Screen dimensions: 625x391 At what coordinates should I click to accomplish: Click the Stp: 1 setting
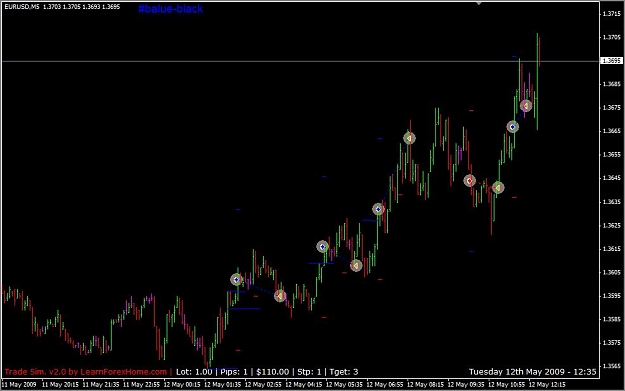(309, 372)
